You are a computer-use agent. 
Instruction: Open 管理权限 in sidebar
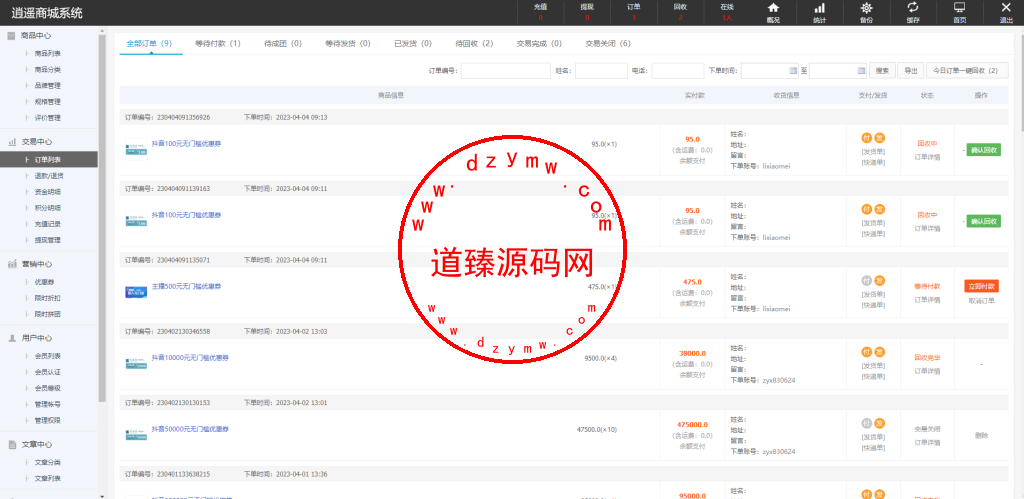point(50,420)
